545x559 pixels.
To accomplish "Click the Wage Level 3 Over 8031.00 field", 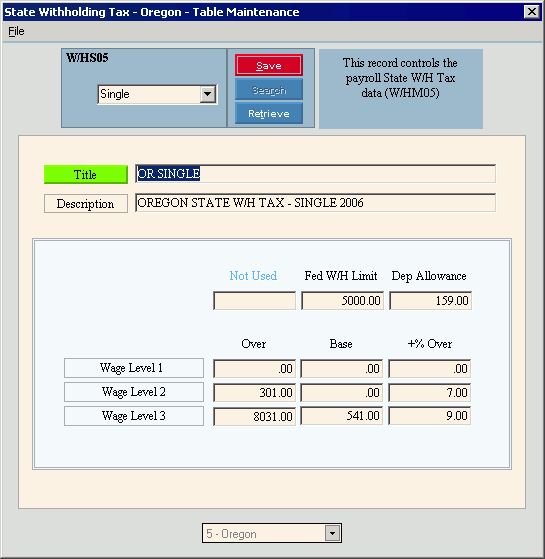I will pyautogui.click(x=254, y=416).
